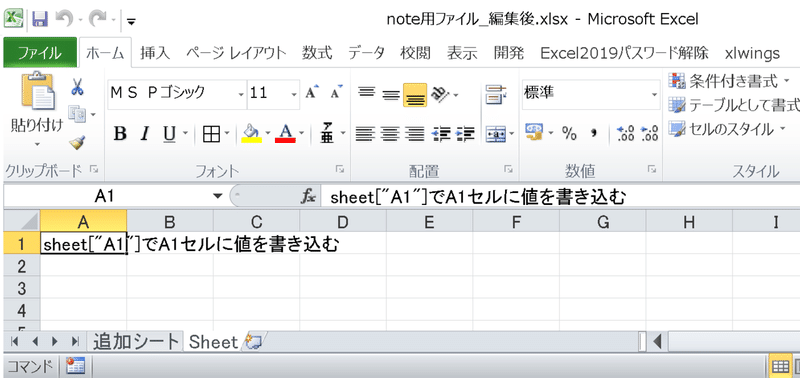800x378 pixels.
Task: Switch to the ページ レイアウト tab
Action: [236, 53]
